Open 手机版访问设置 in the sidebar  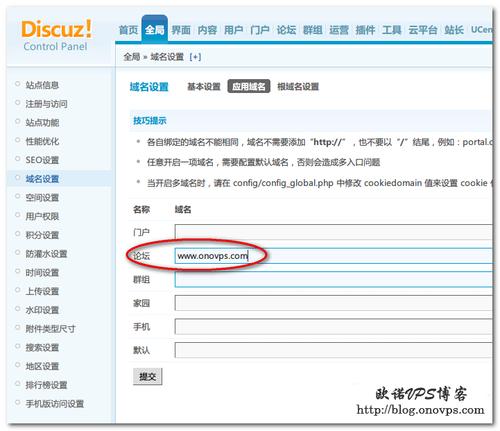[x=55, y=404]
